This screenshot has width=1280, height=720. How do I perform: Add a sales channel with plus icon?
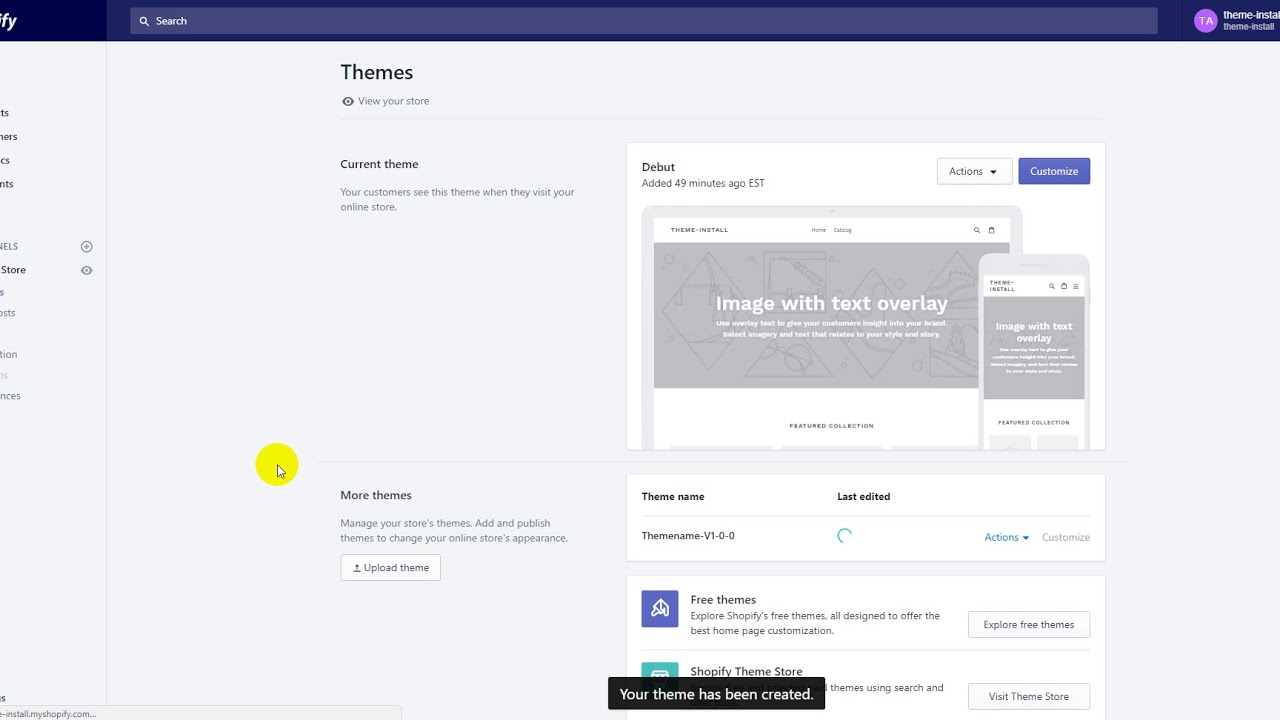(x=86, y=246)
